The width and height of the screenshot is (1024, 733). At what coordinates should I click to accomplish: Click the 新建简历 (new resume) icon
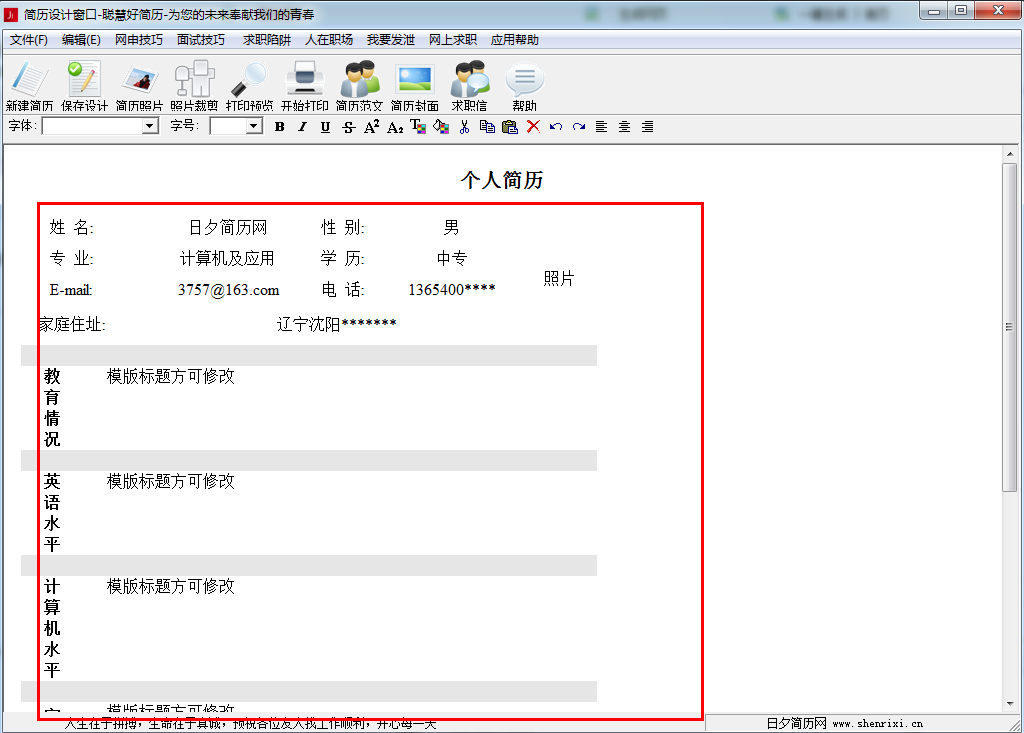click(x=29, y=84)
